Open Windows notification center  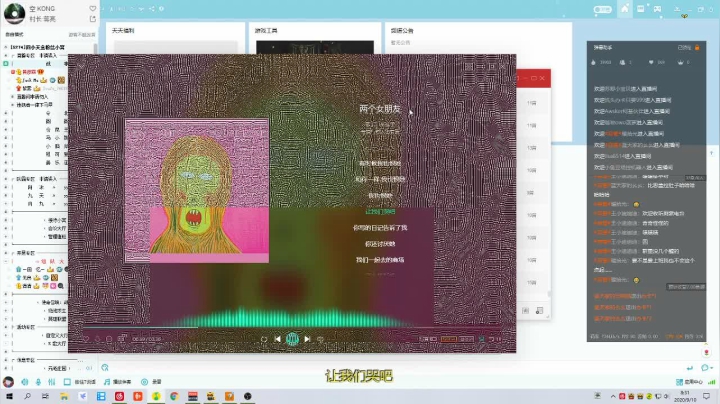(707, 396)
